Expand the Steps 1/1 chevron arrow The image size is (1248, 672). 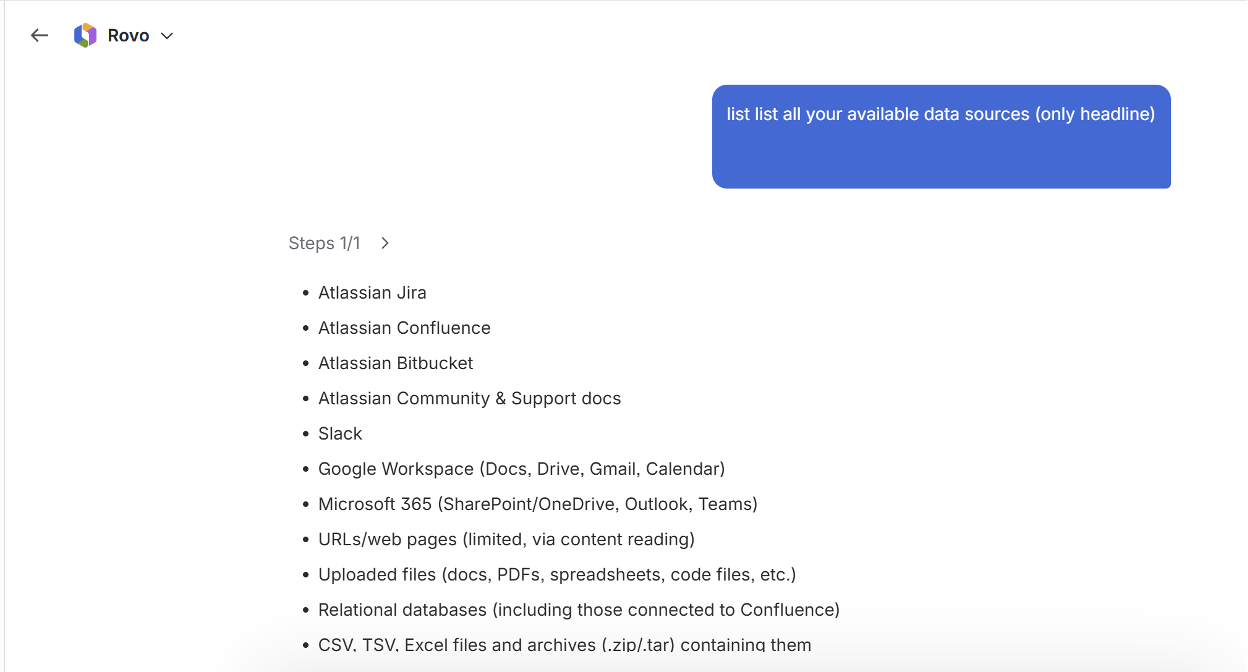(x=385, y=243)
